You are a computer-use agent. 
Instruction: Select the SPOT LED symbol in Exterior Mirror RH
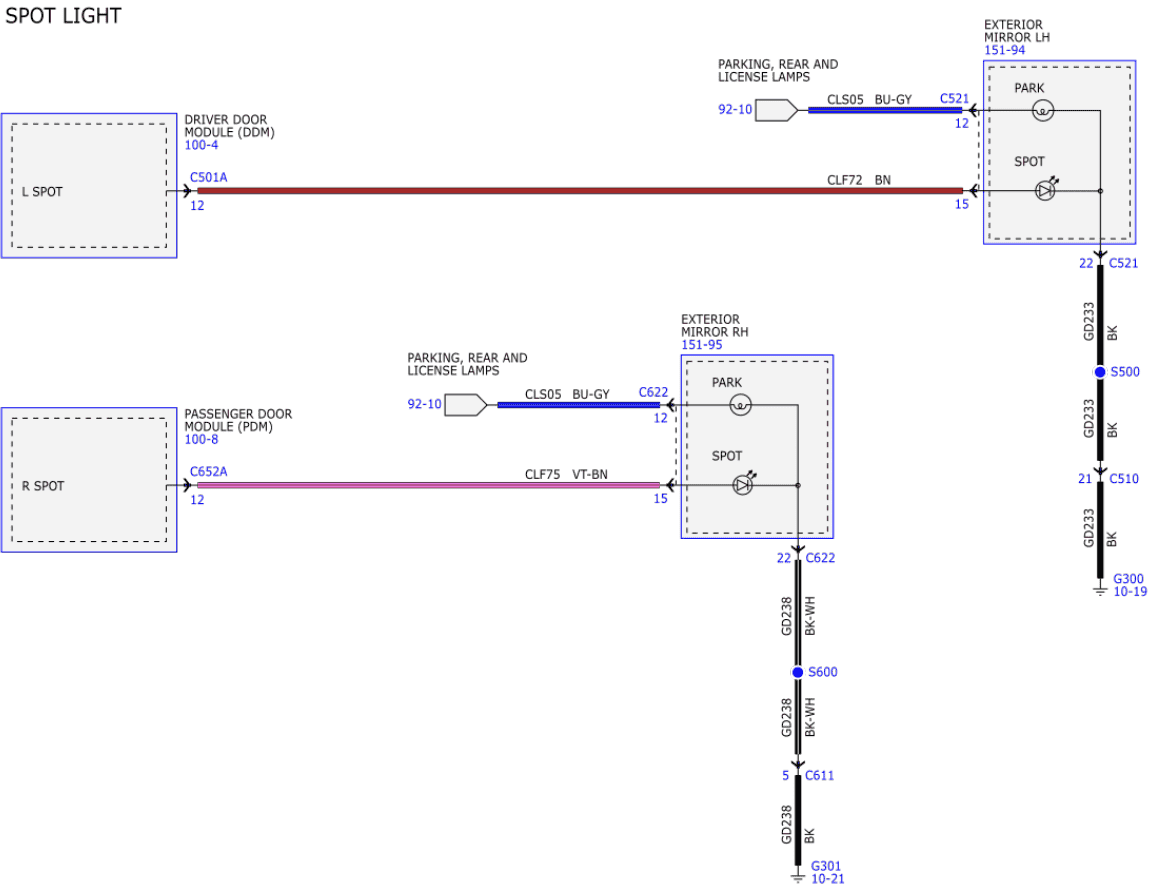(742, 485)
